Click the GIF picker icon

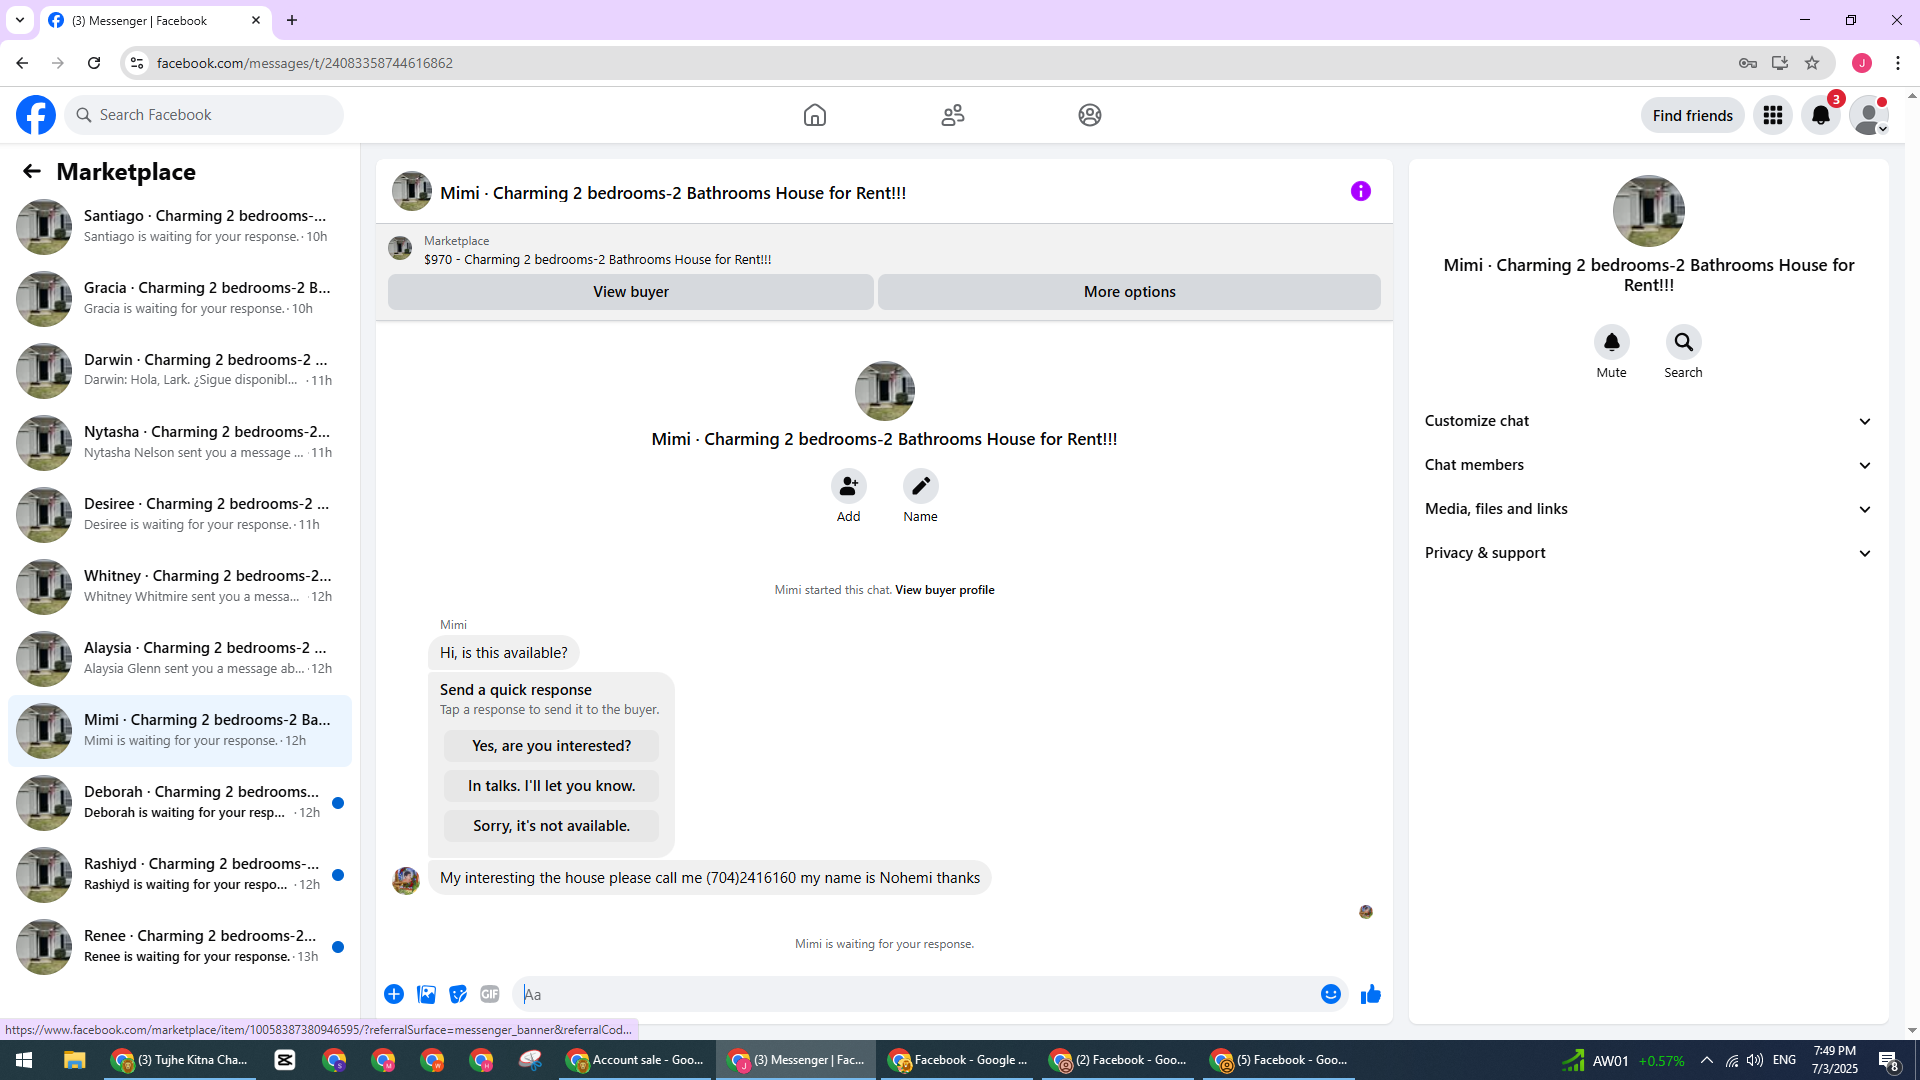coord(489,994)
